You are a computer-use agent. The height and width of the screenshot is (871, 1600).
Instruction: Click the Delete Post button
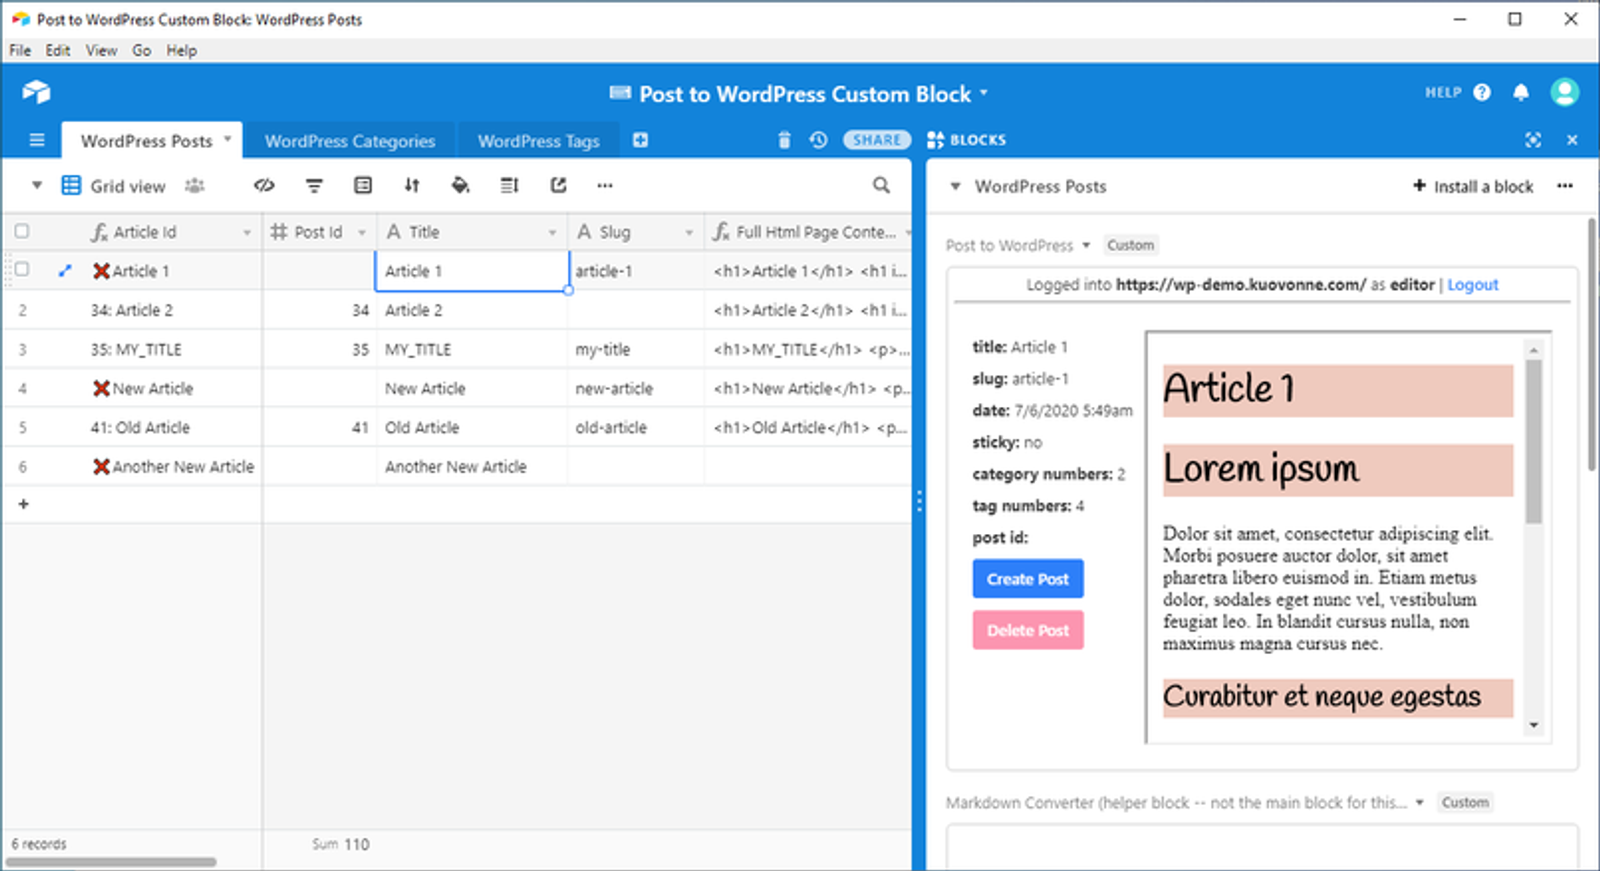[1028, 630]
